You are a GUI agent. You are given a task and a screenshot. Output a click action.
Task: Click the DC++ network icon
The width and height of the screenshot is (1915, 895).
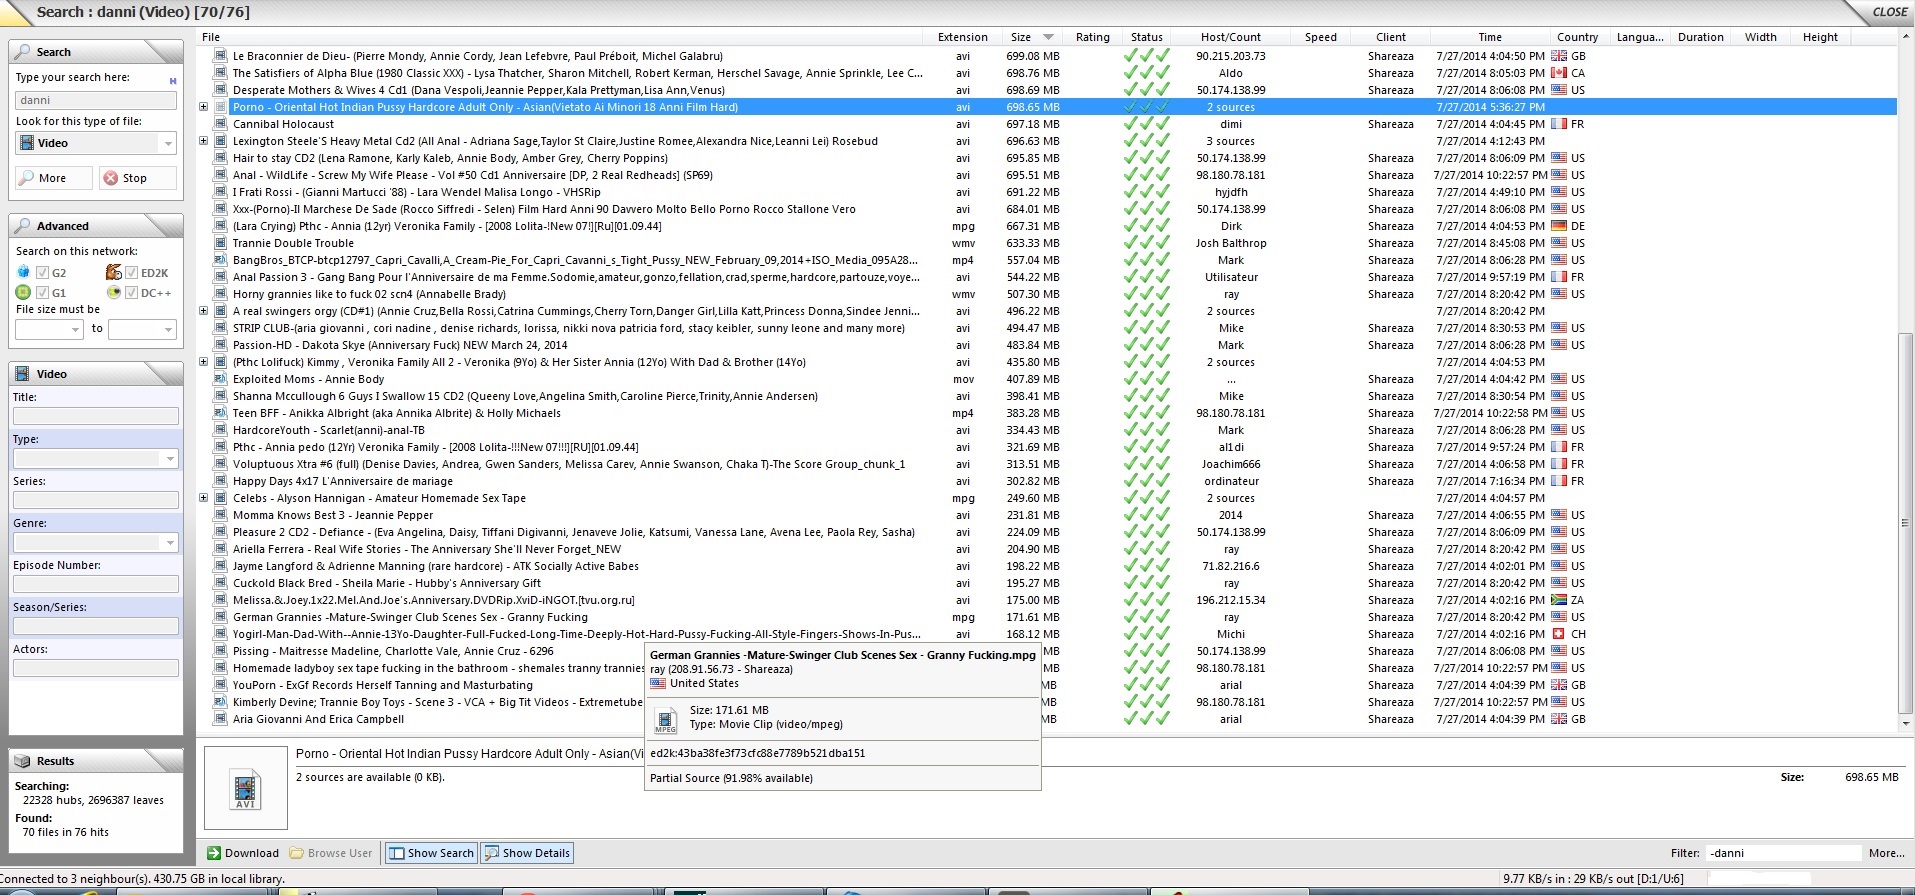(x=113, y=293)
